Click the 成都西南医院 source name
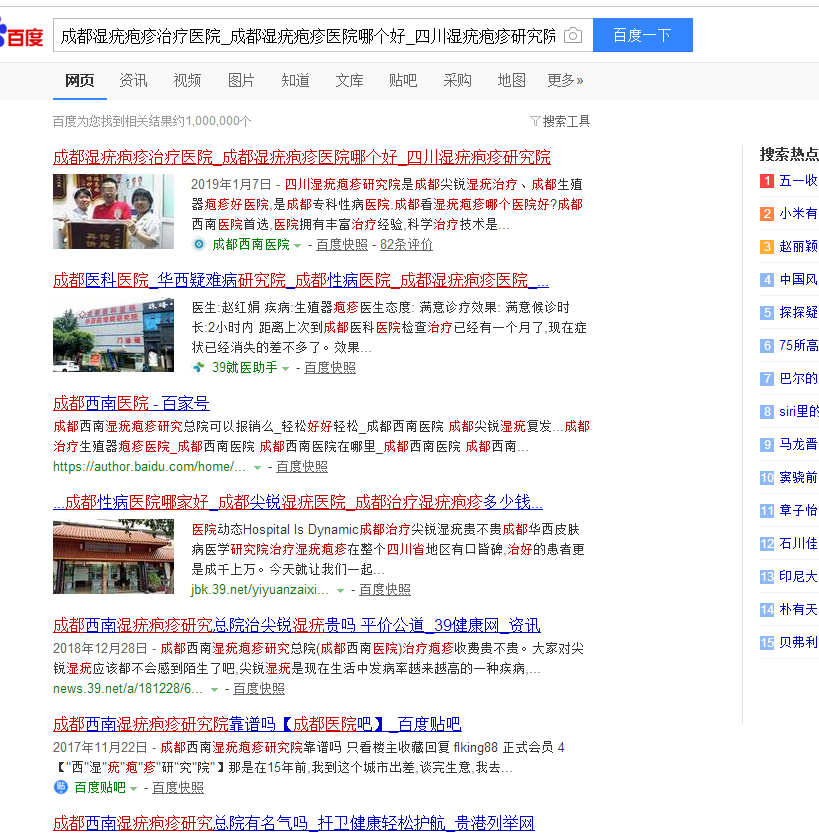 click(x=251, y=245)
